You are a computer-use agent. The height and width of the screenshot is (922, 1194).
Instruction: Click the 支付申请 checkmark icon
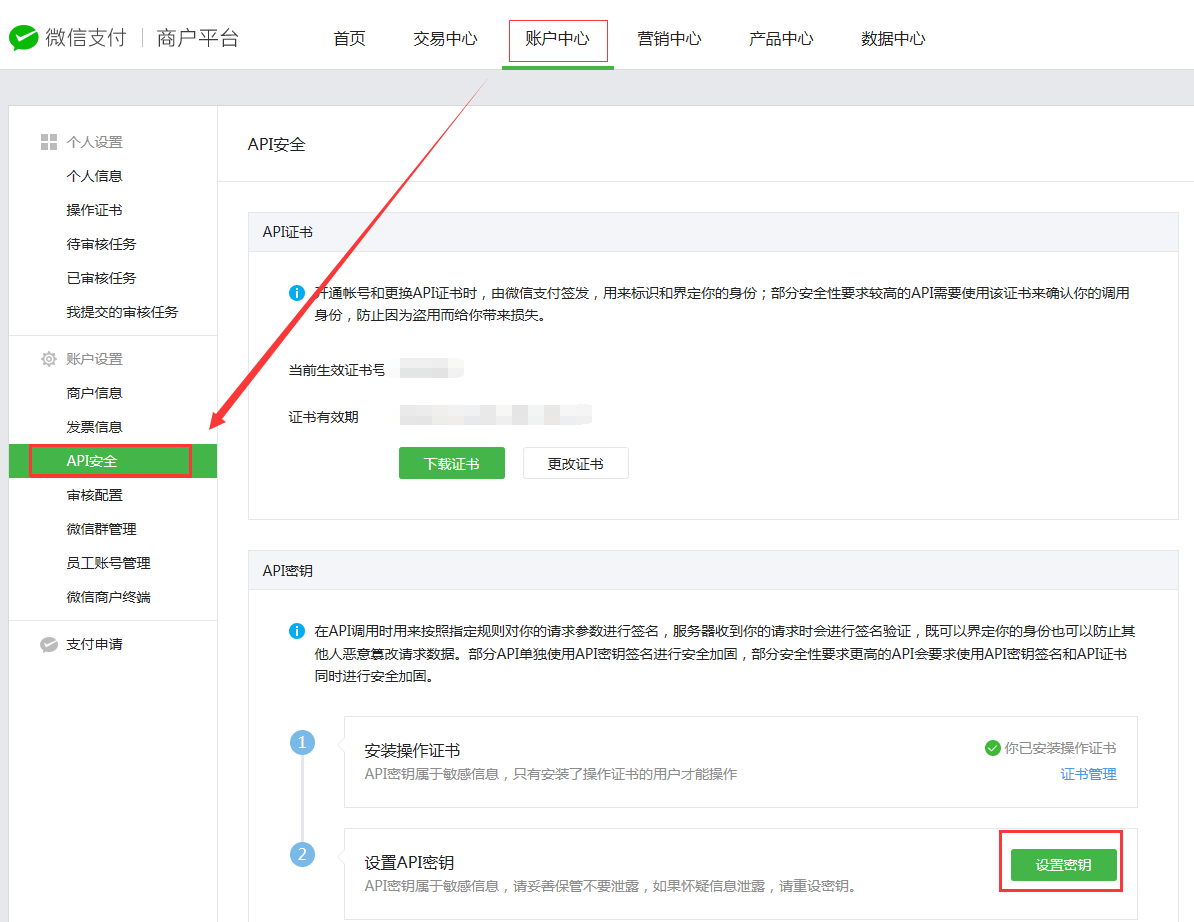48,645
